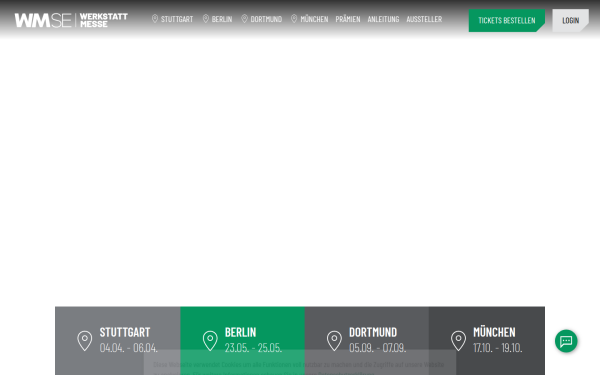Select the Stuttgart 04.04. - 06.04. card title
Screen dimensions: 600x375
(125, 332)
